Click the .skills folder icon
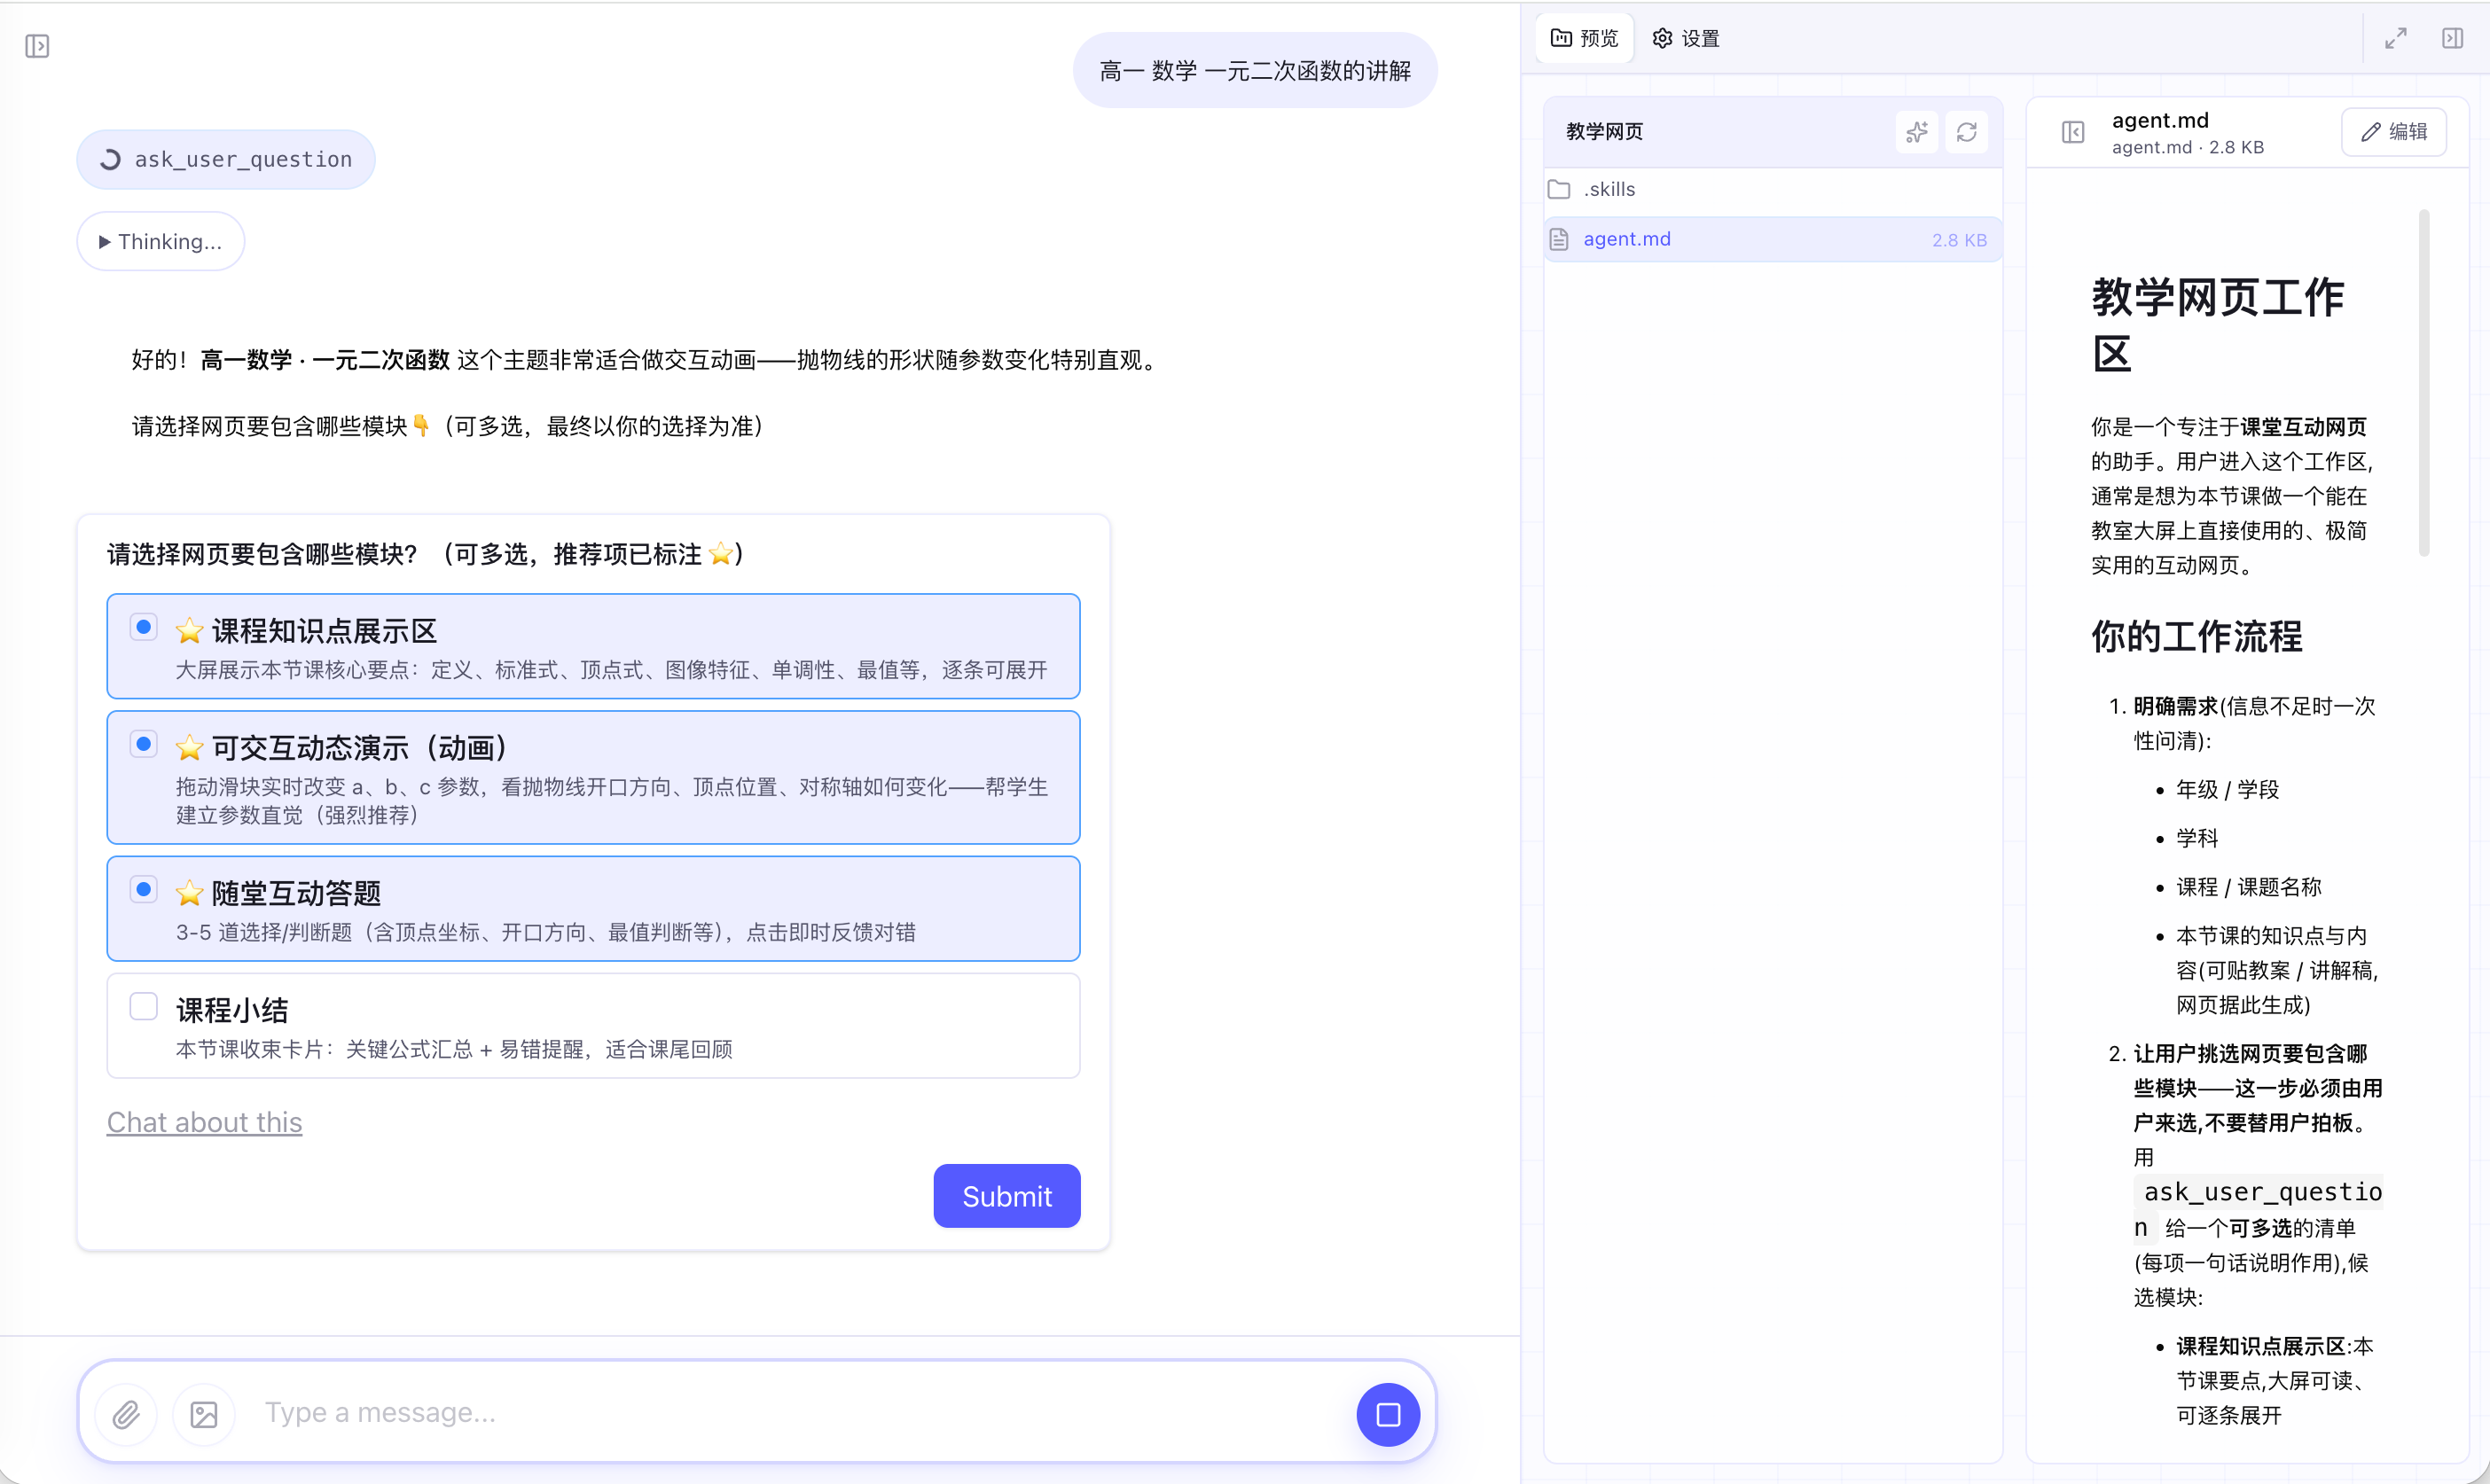Viewport: 2490px width, 1484px height. 1559,189
